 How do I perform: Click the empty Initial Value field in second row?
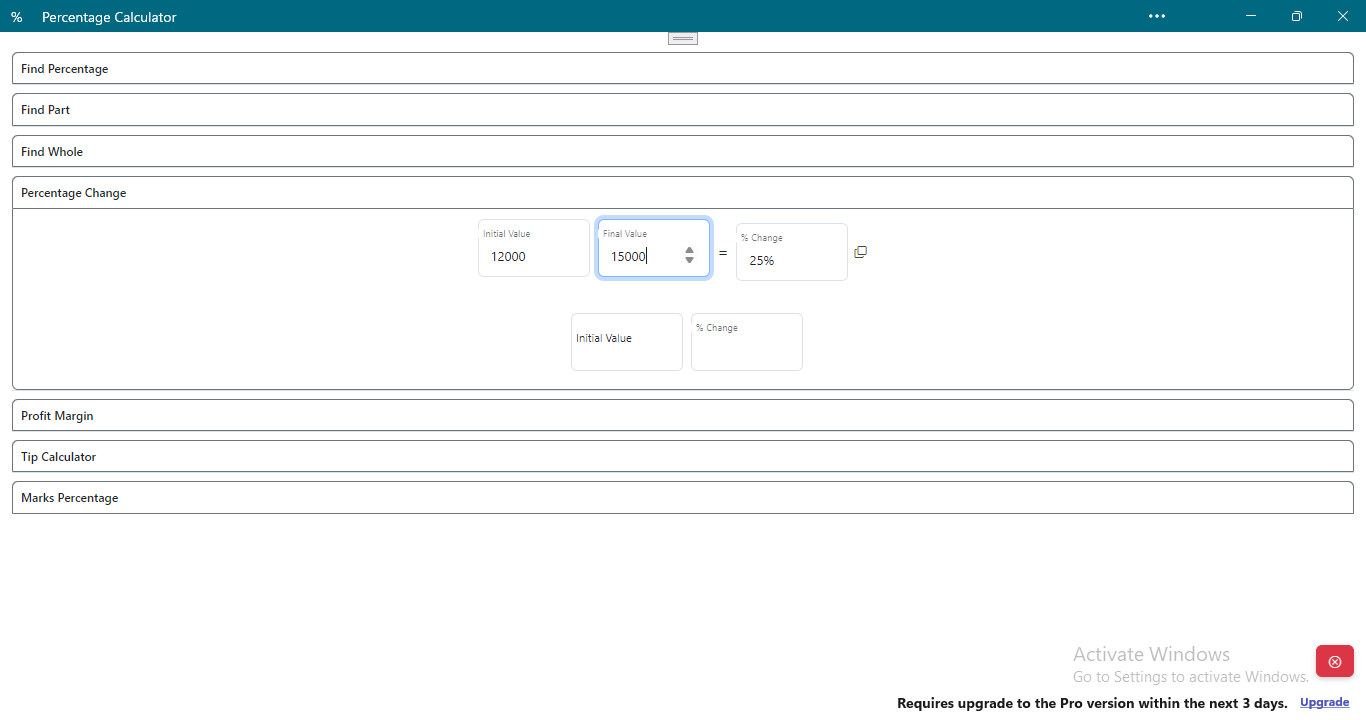627,342
